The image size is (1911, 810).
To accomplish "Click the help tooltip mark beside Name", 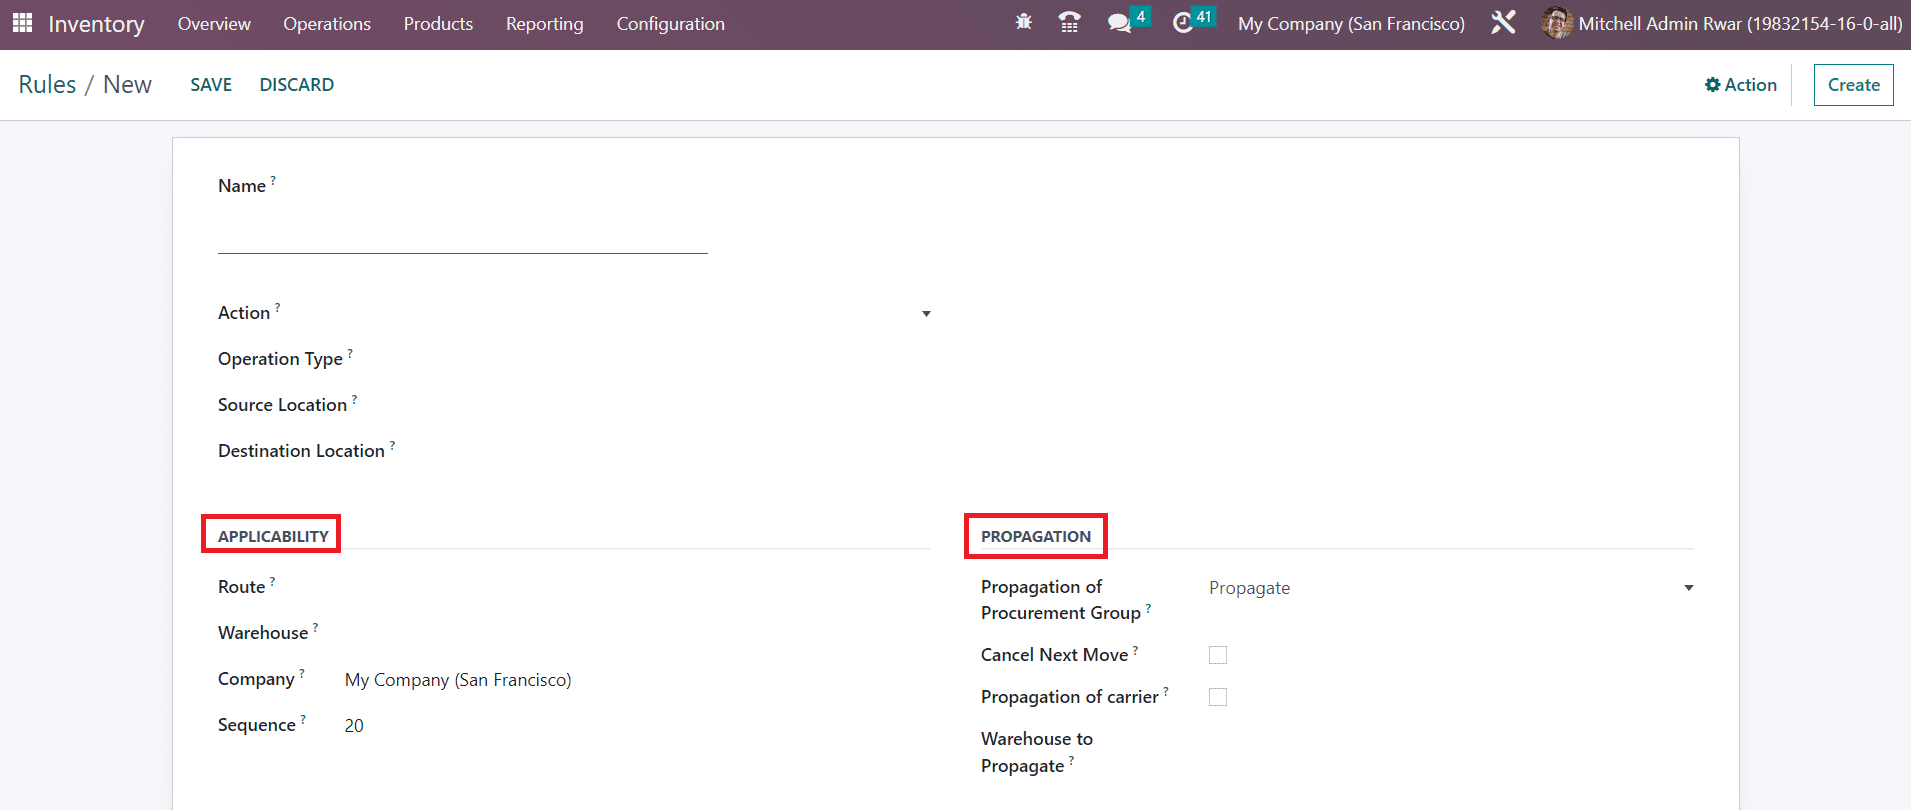I will pyautogui.click(x=273, y=181).
